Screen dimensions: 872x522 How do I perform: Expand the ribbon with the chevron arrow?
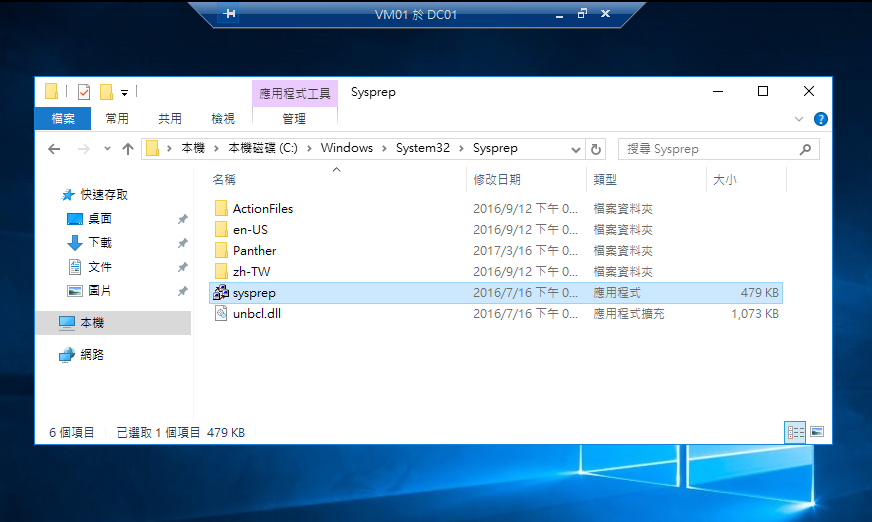click(x=799, y=119)
